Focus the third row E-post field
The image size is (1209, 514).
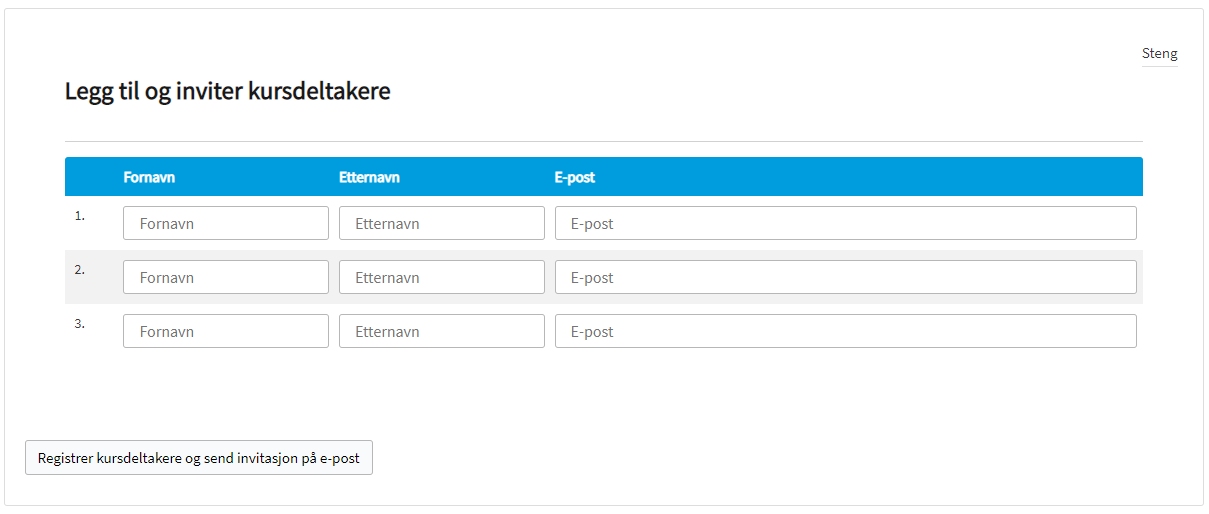(845, 331)
